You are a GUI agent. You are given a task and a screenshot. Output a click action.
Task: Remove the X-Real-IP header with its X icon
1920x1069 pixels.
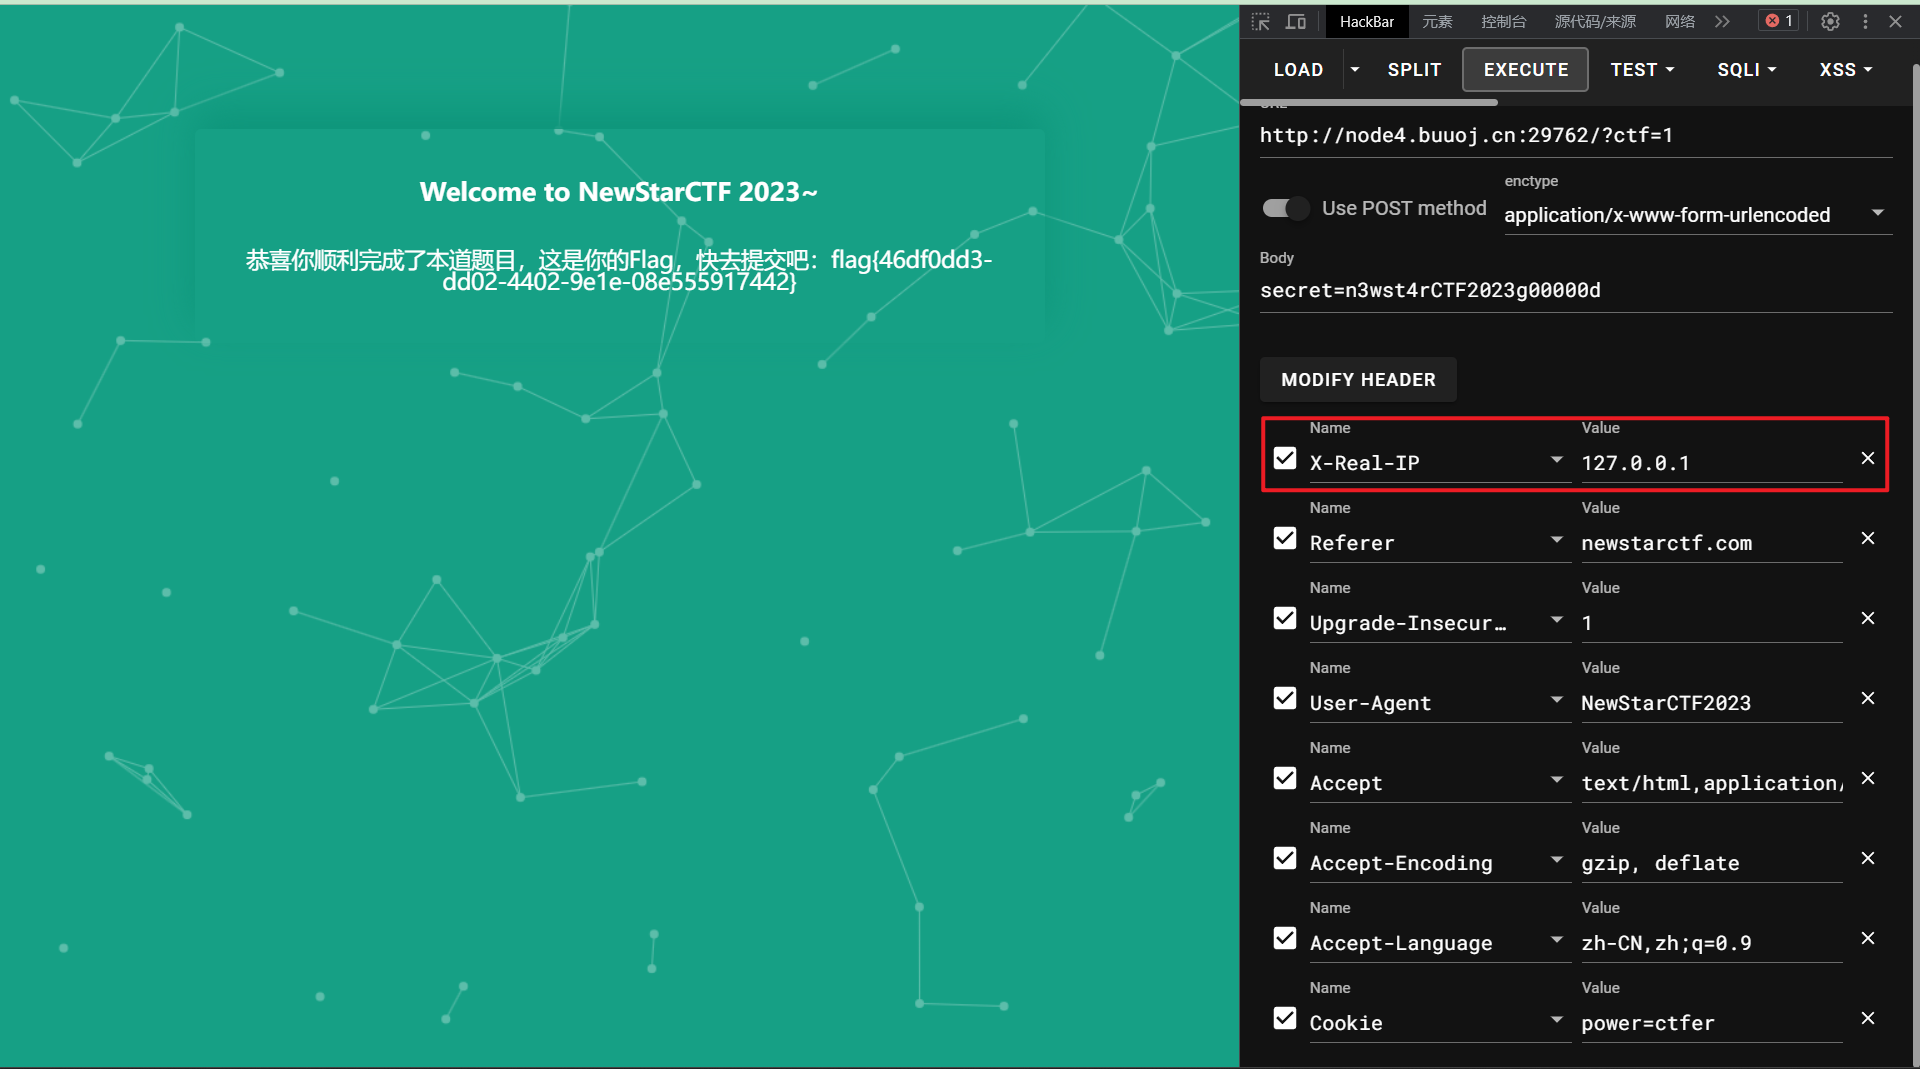coord(1867,458)
